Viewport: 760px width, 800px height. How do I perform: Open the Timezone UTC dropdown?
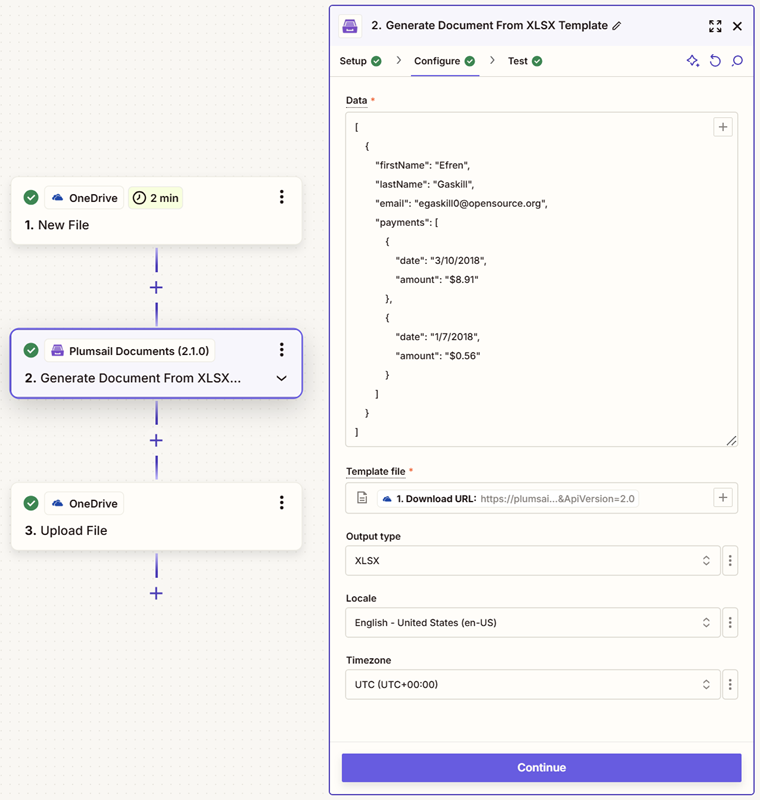[533, 684]
